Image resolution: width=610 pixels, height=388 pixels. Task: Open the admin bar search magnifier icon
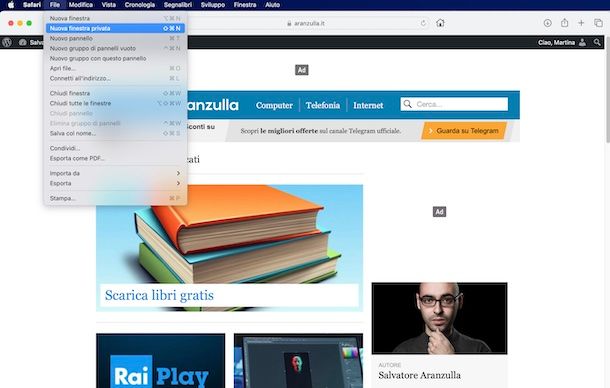(597, 42)
